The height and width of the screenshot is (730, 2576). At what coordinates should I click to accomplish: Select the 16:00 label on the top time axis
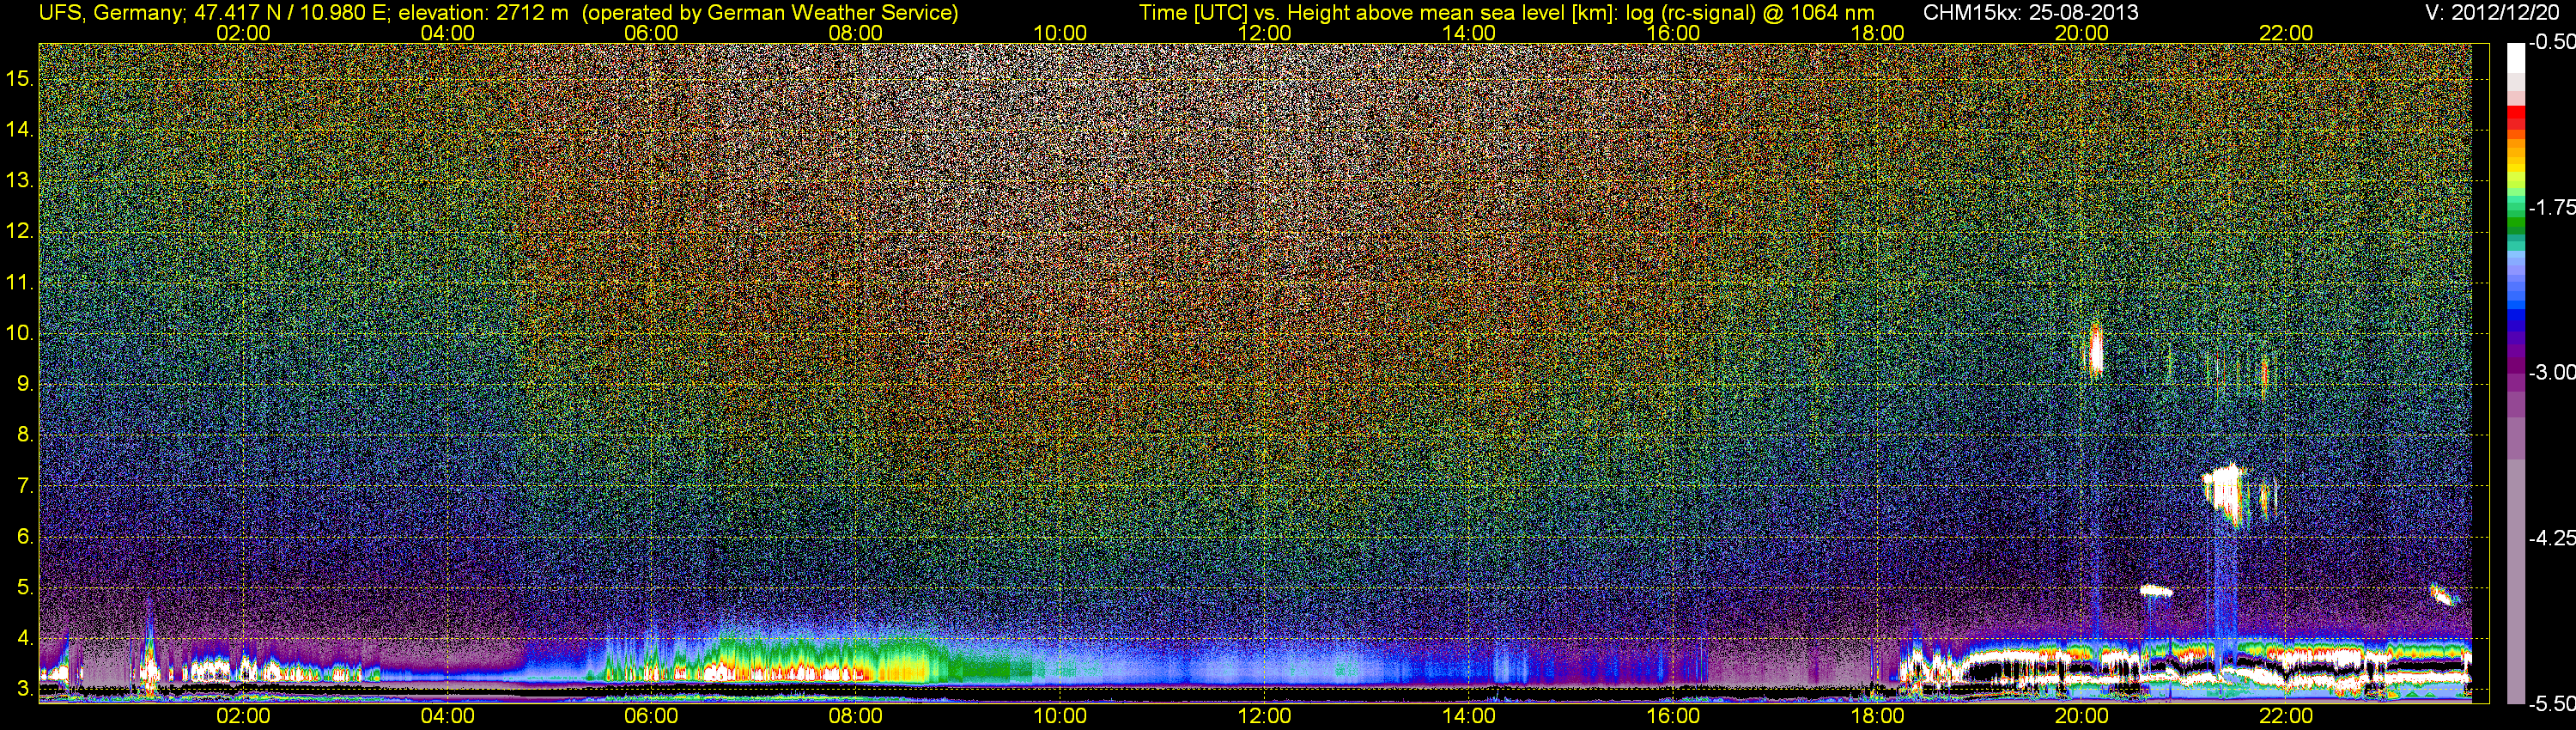pos(1673,33)
